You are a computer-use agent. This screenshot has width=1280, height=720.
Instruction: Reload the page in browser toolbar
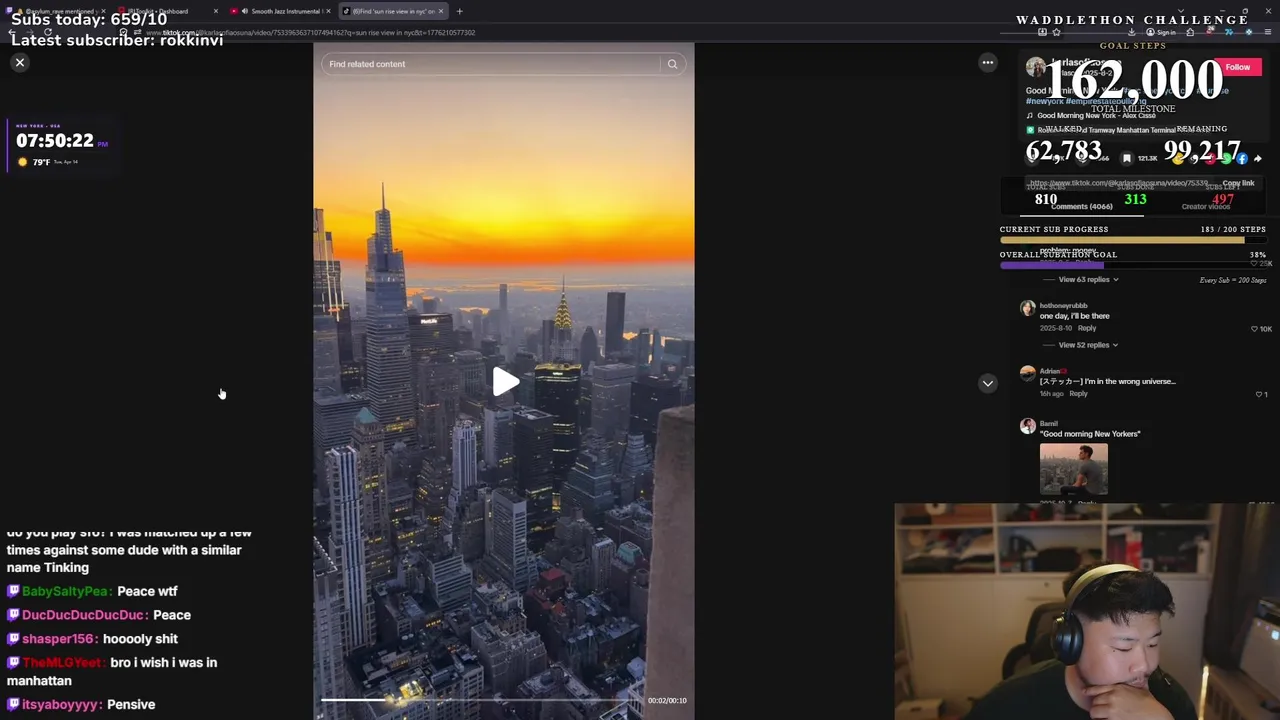coord(48,32)
